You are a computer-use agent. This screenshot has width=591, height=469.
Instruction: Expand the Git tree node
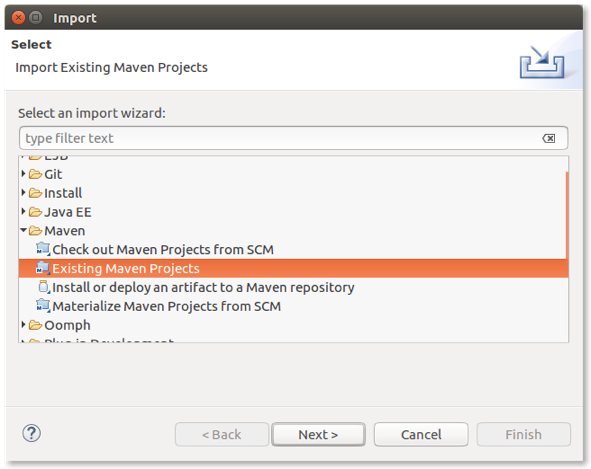point(23,173)
